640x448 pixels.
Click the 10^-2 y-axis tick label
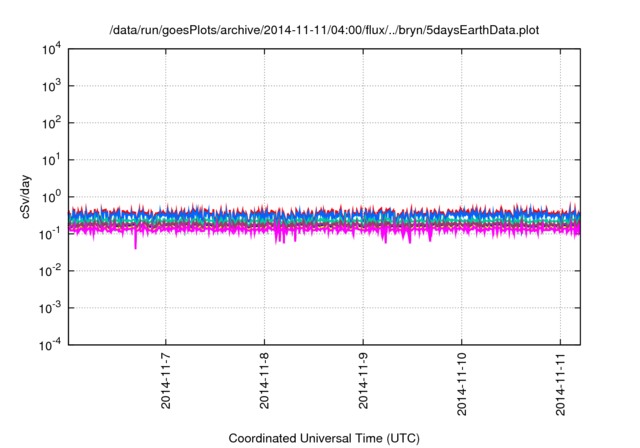(x=50, y=271)
